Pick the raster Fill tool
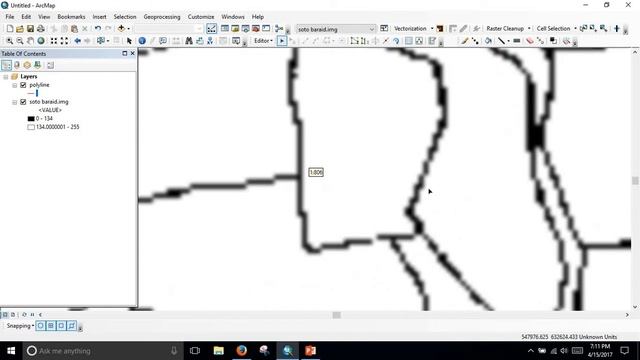The width and height of the screenshot is (640, 360). pos(488,41)
